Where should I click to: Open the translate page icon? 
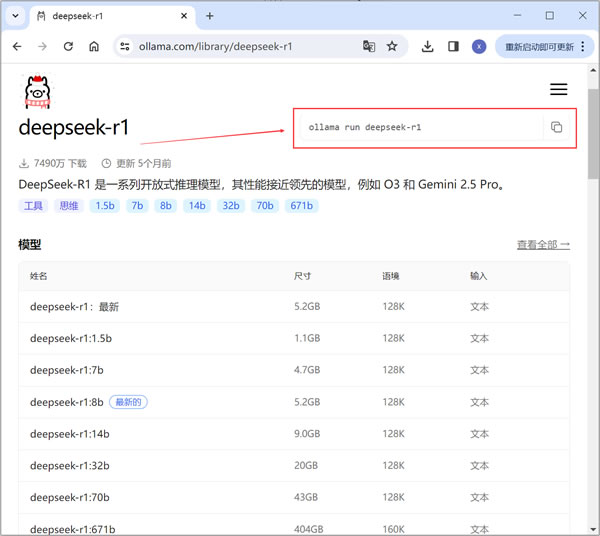click(x=369, y=46)
